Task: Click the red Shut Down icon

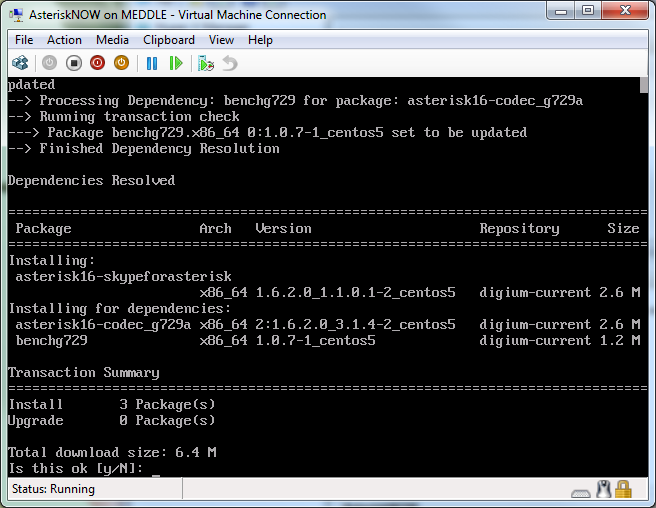Action: click(x=97, y=63)
